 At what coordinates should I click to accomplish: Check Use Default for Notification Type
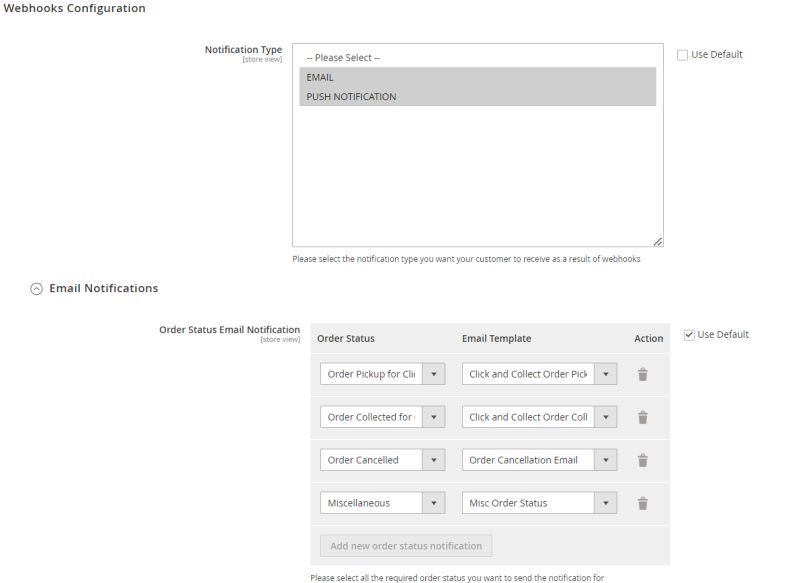pyautogui.click(x=682, y=55)
